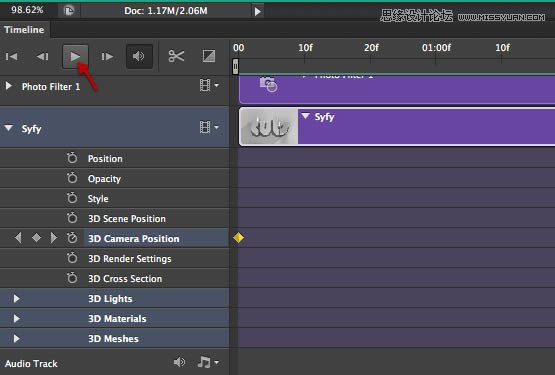The image size is (555, 375).
Task: Open the Audio Track music note menu
Action: pos(208,362)
